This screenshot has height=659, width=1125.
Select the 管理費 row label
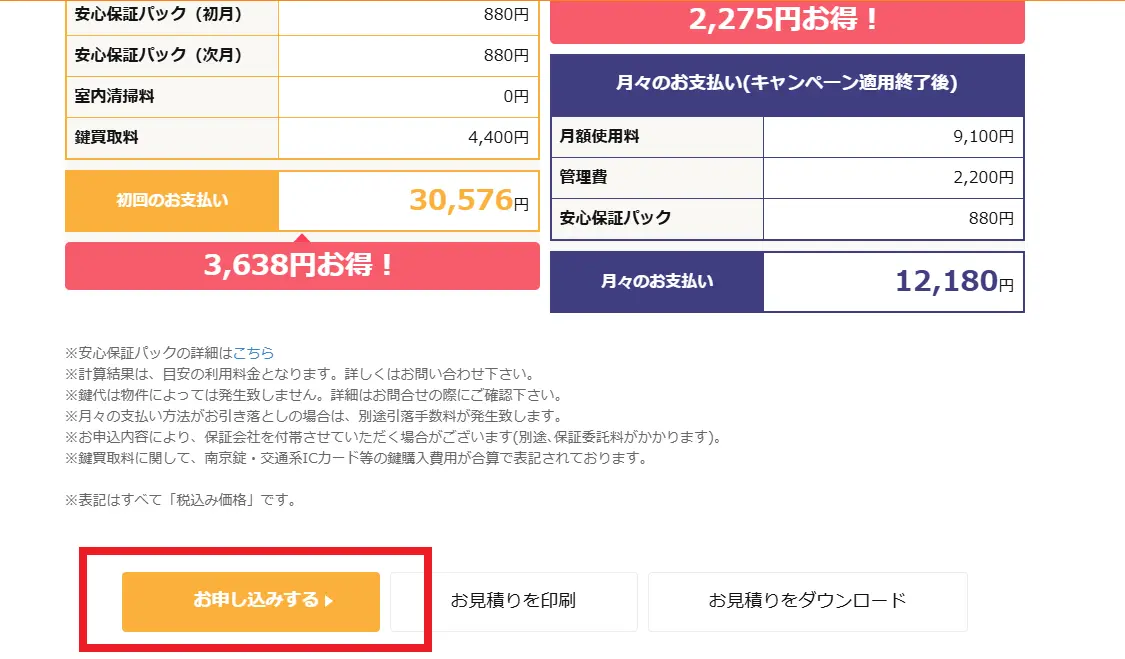(x=584, y=178)
